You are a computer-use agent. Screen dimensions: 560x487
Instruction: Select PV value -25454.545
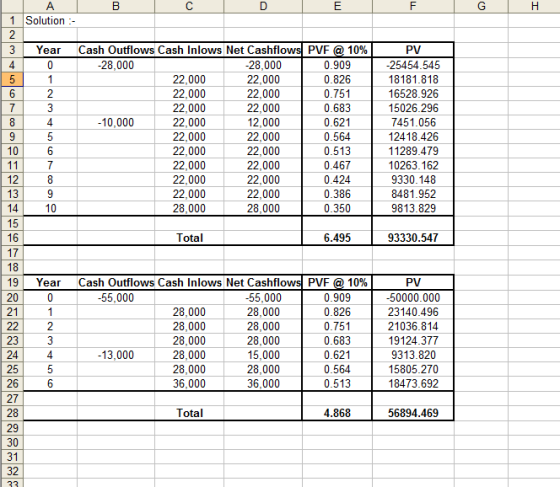click(x=413, y=65)
